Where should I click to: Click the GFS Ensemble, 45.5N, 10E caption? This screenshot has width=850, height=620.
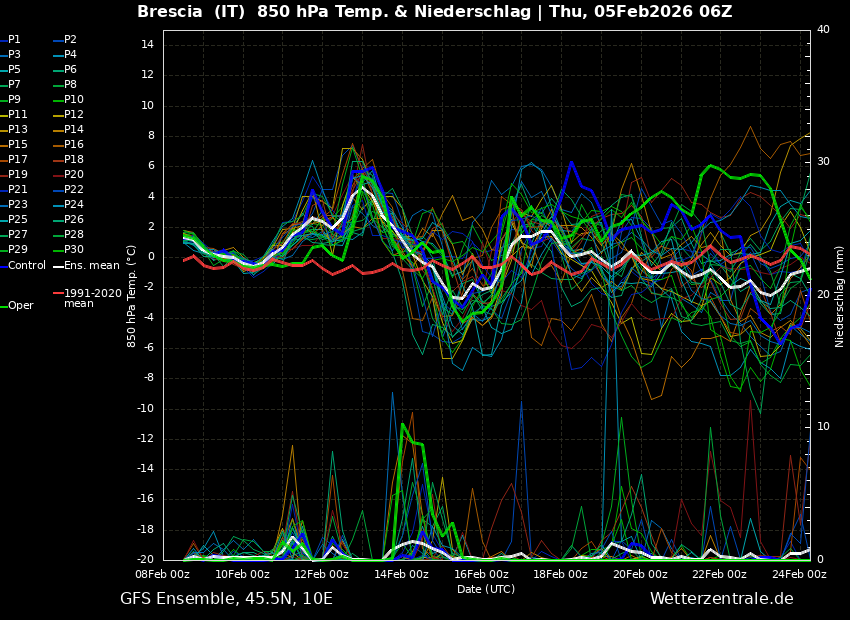226,599
